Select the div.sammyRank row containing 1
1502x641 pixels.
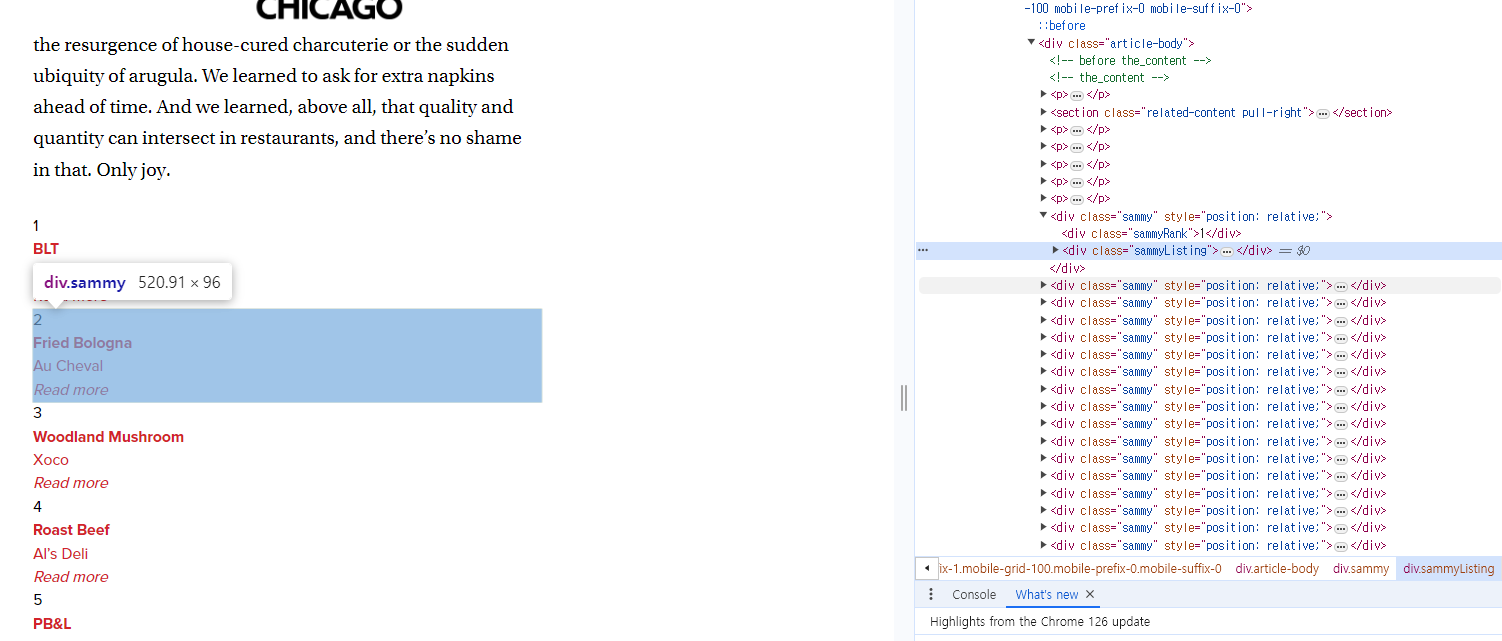[x=1151, y=234]
